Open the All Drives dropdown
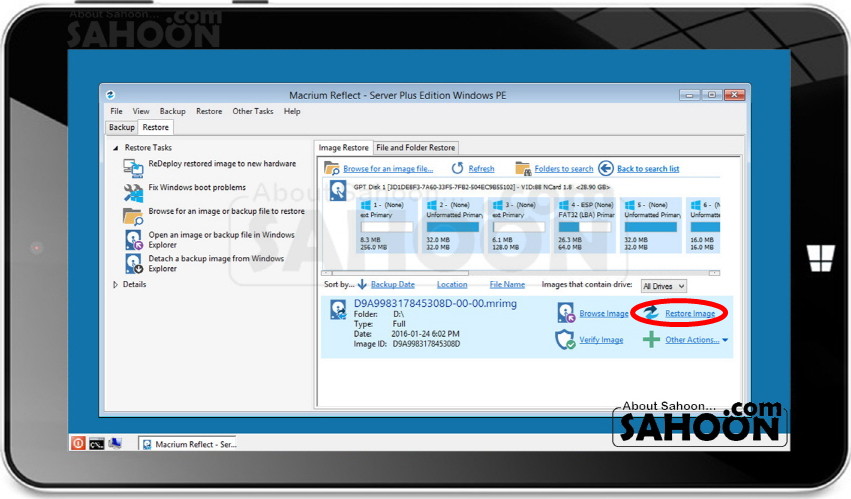This screenshot has width=851, height=499. coord(663,286)
